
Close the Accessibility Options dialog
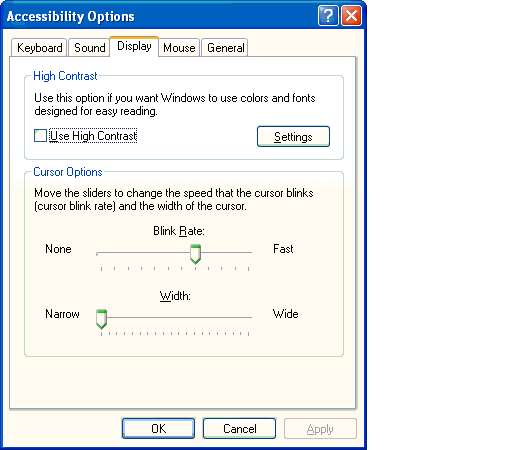click(x=351, y=16)
